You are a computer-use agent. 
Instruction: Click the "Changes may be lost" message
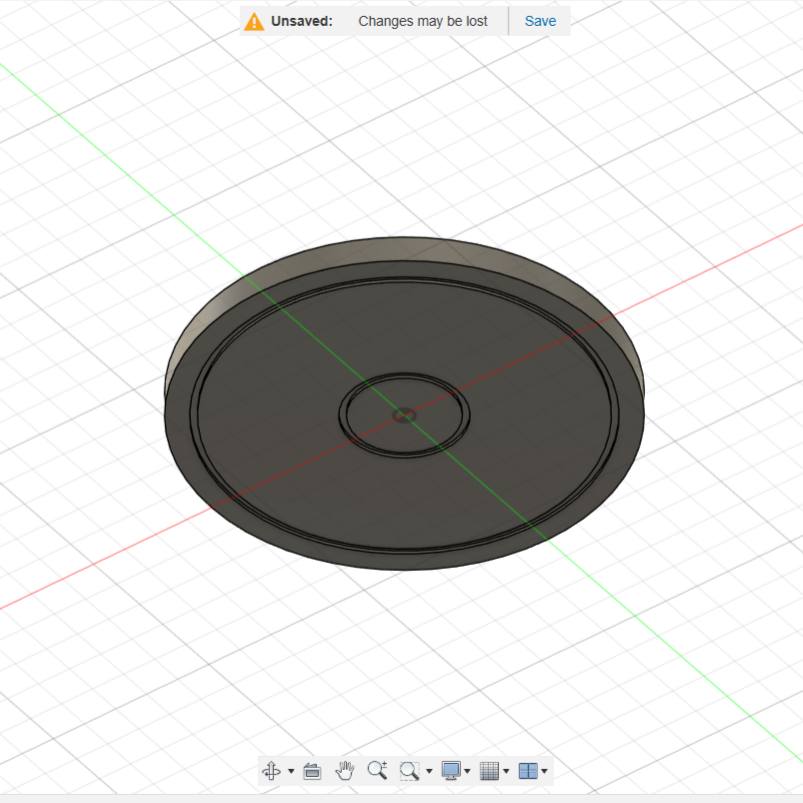coord(422,22)
